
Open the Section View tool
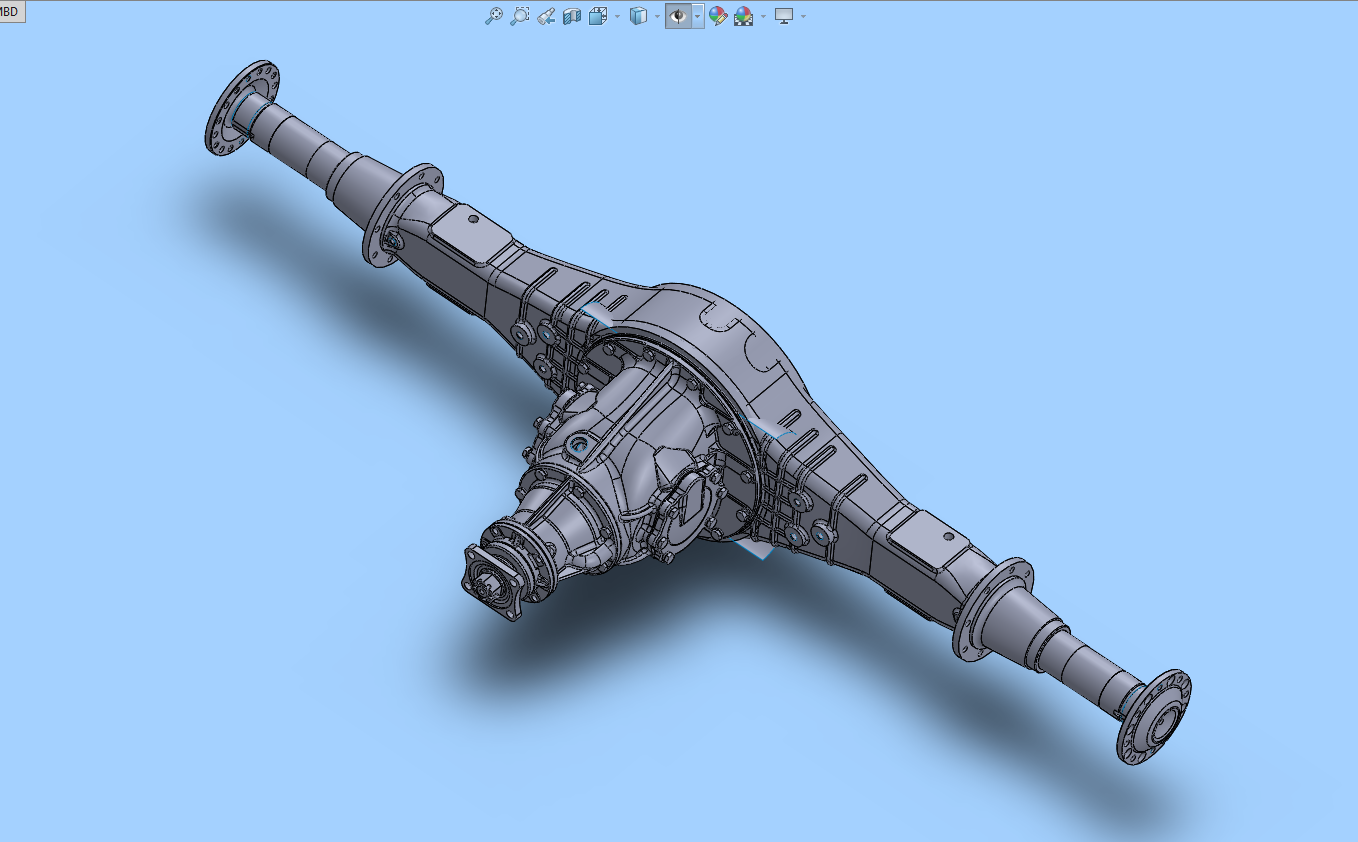coord(572,16)
